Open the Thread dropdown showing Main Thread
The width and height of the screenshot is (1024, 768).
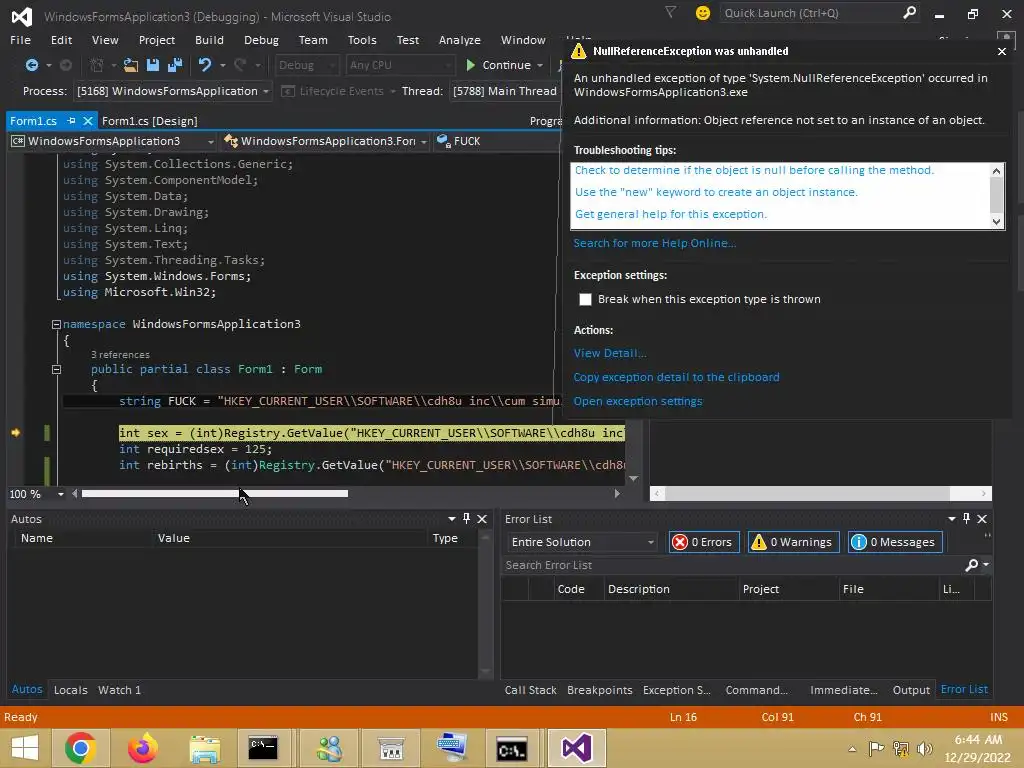[504, 91]
